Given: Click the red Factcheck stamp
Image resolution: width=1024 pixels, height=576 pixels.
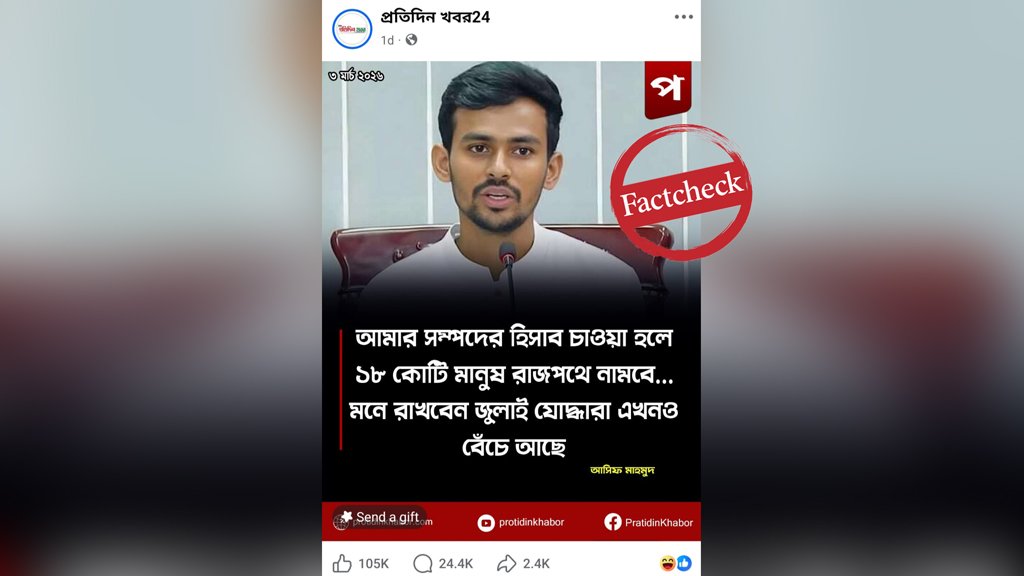Looking at the screenshot, I should 681,193.
